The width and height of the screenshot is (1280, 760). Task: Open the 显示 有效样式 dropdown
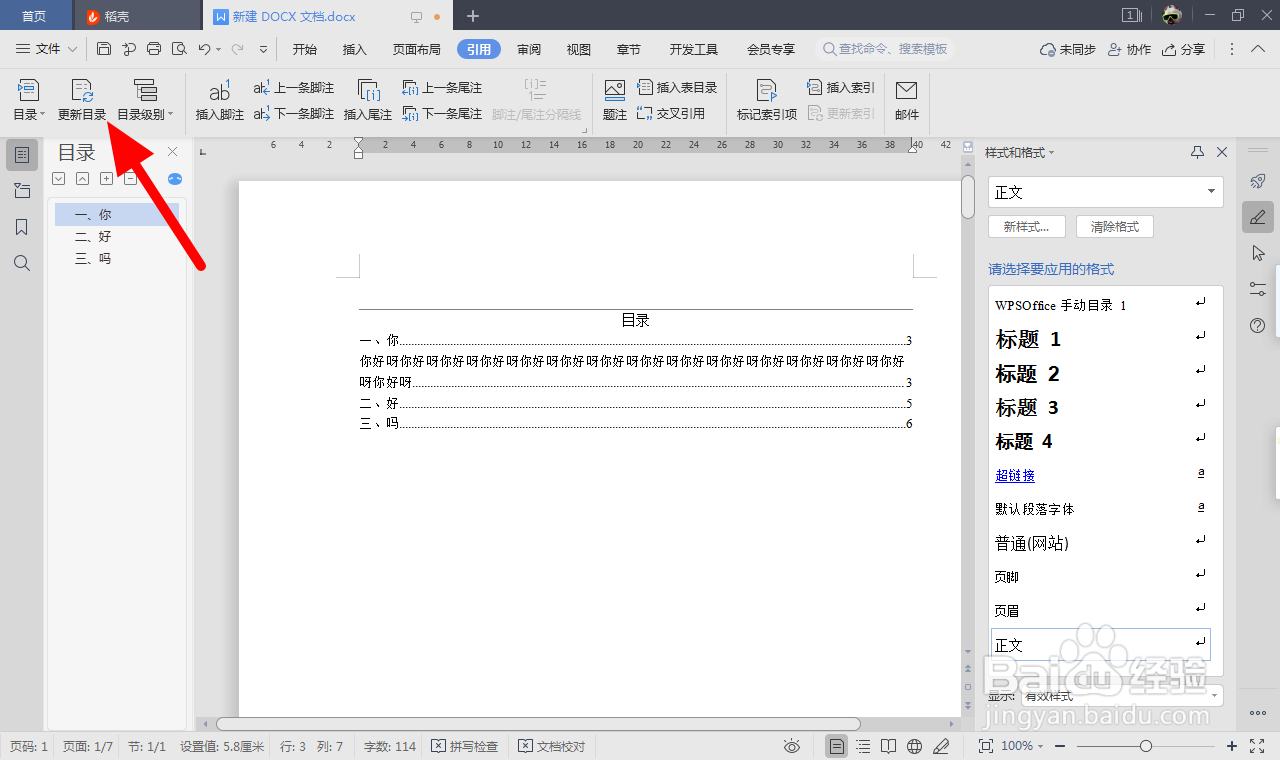(x=1123, y=695)
